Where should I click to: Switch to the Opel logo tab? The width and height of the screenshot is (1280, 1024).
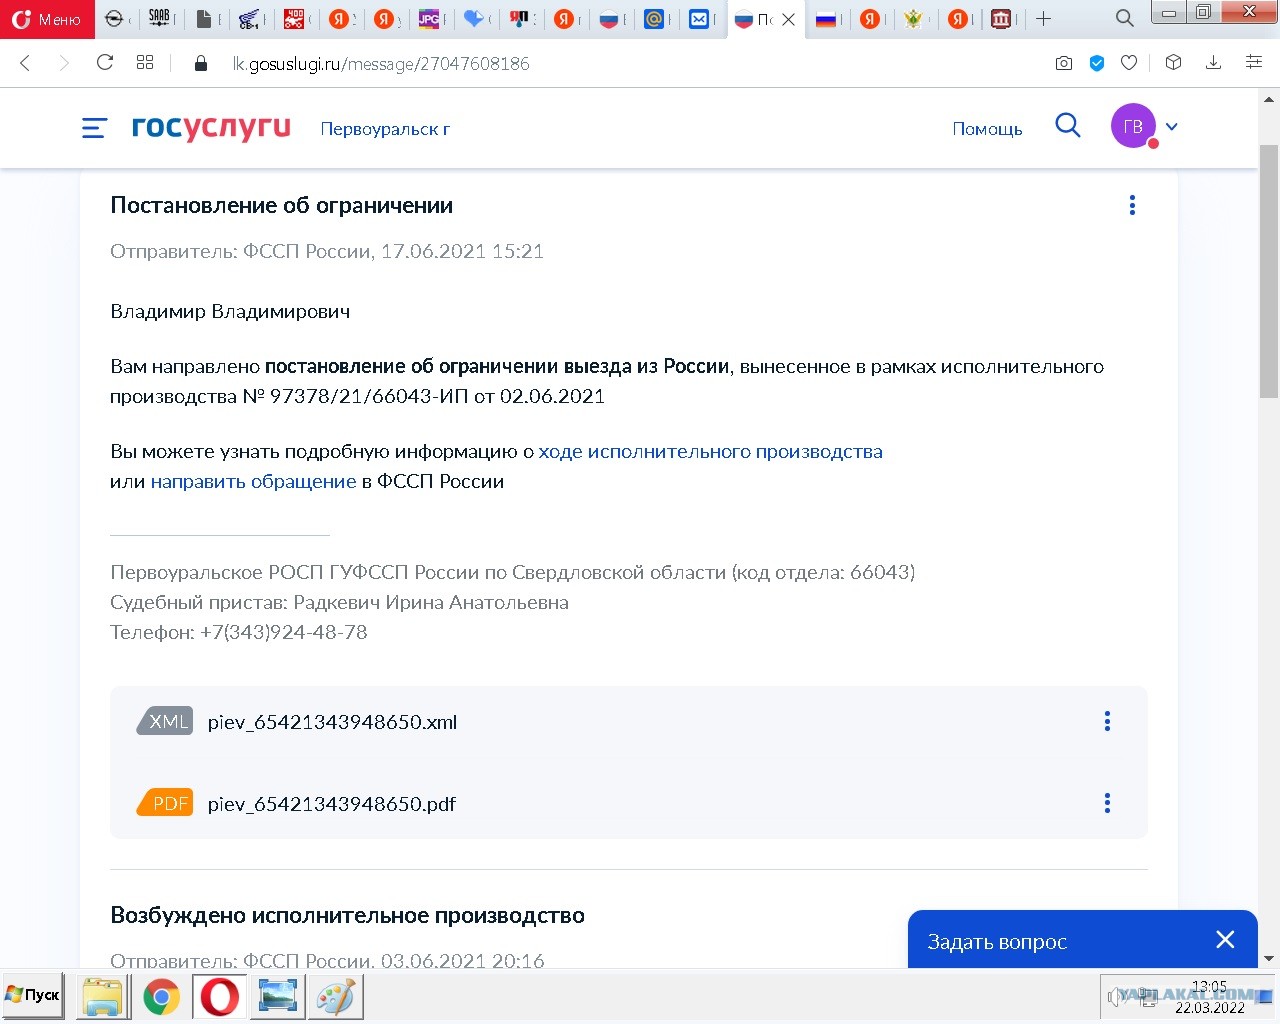[116, 18]
